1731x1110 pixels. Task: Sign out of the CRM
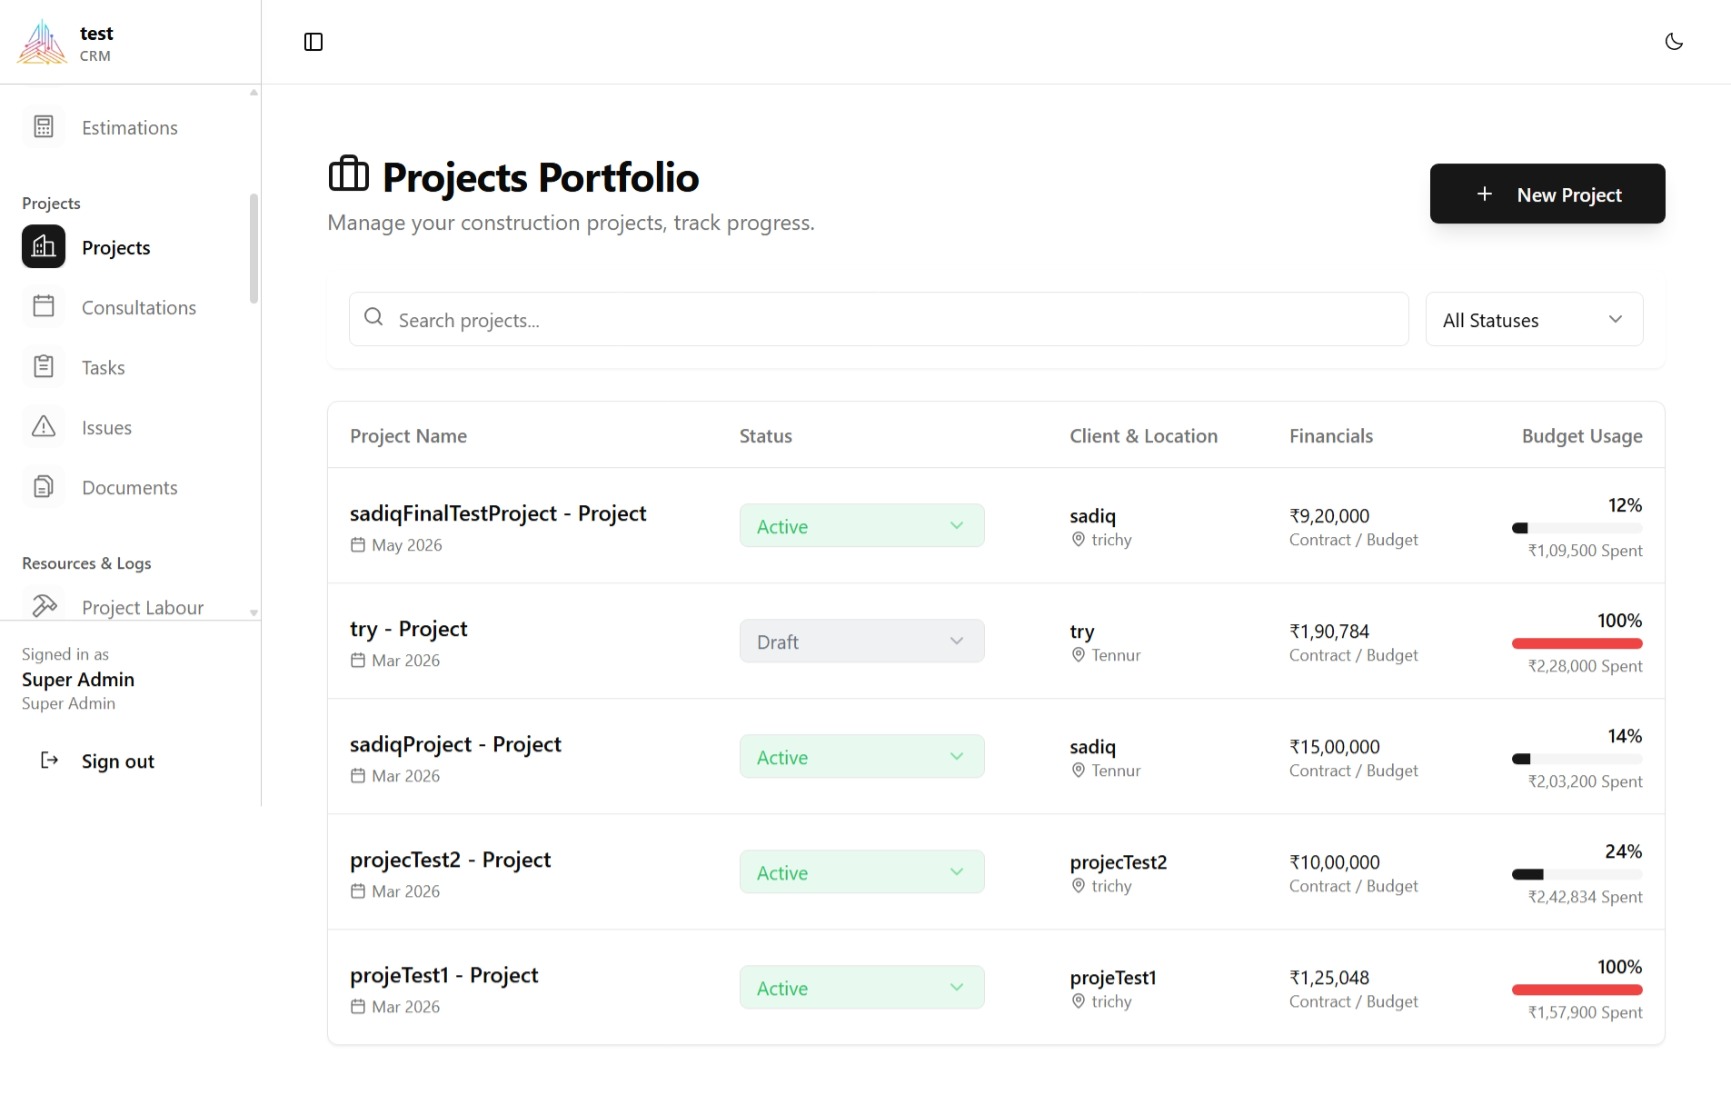118,761
